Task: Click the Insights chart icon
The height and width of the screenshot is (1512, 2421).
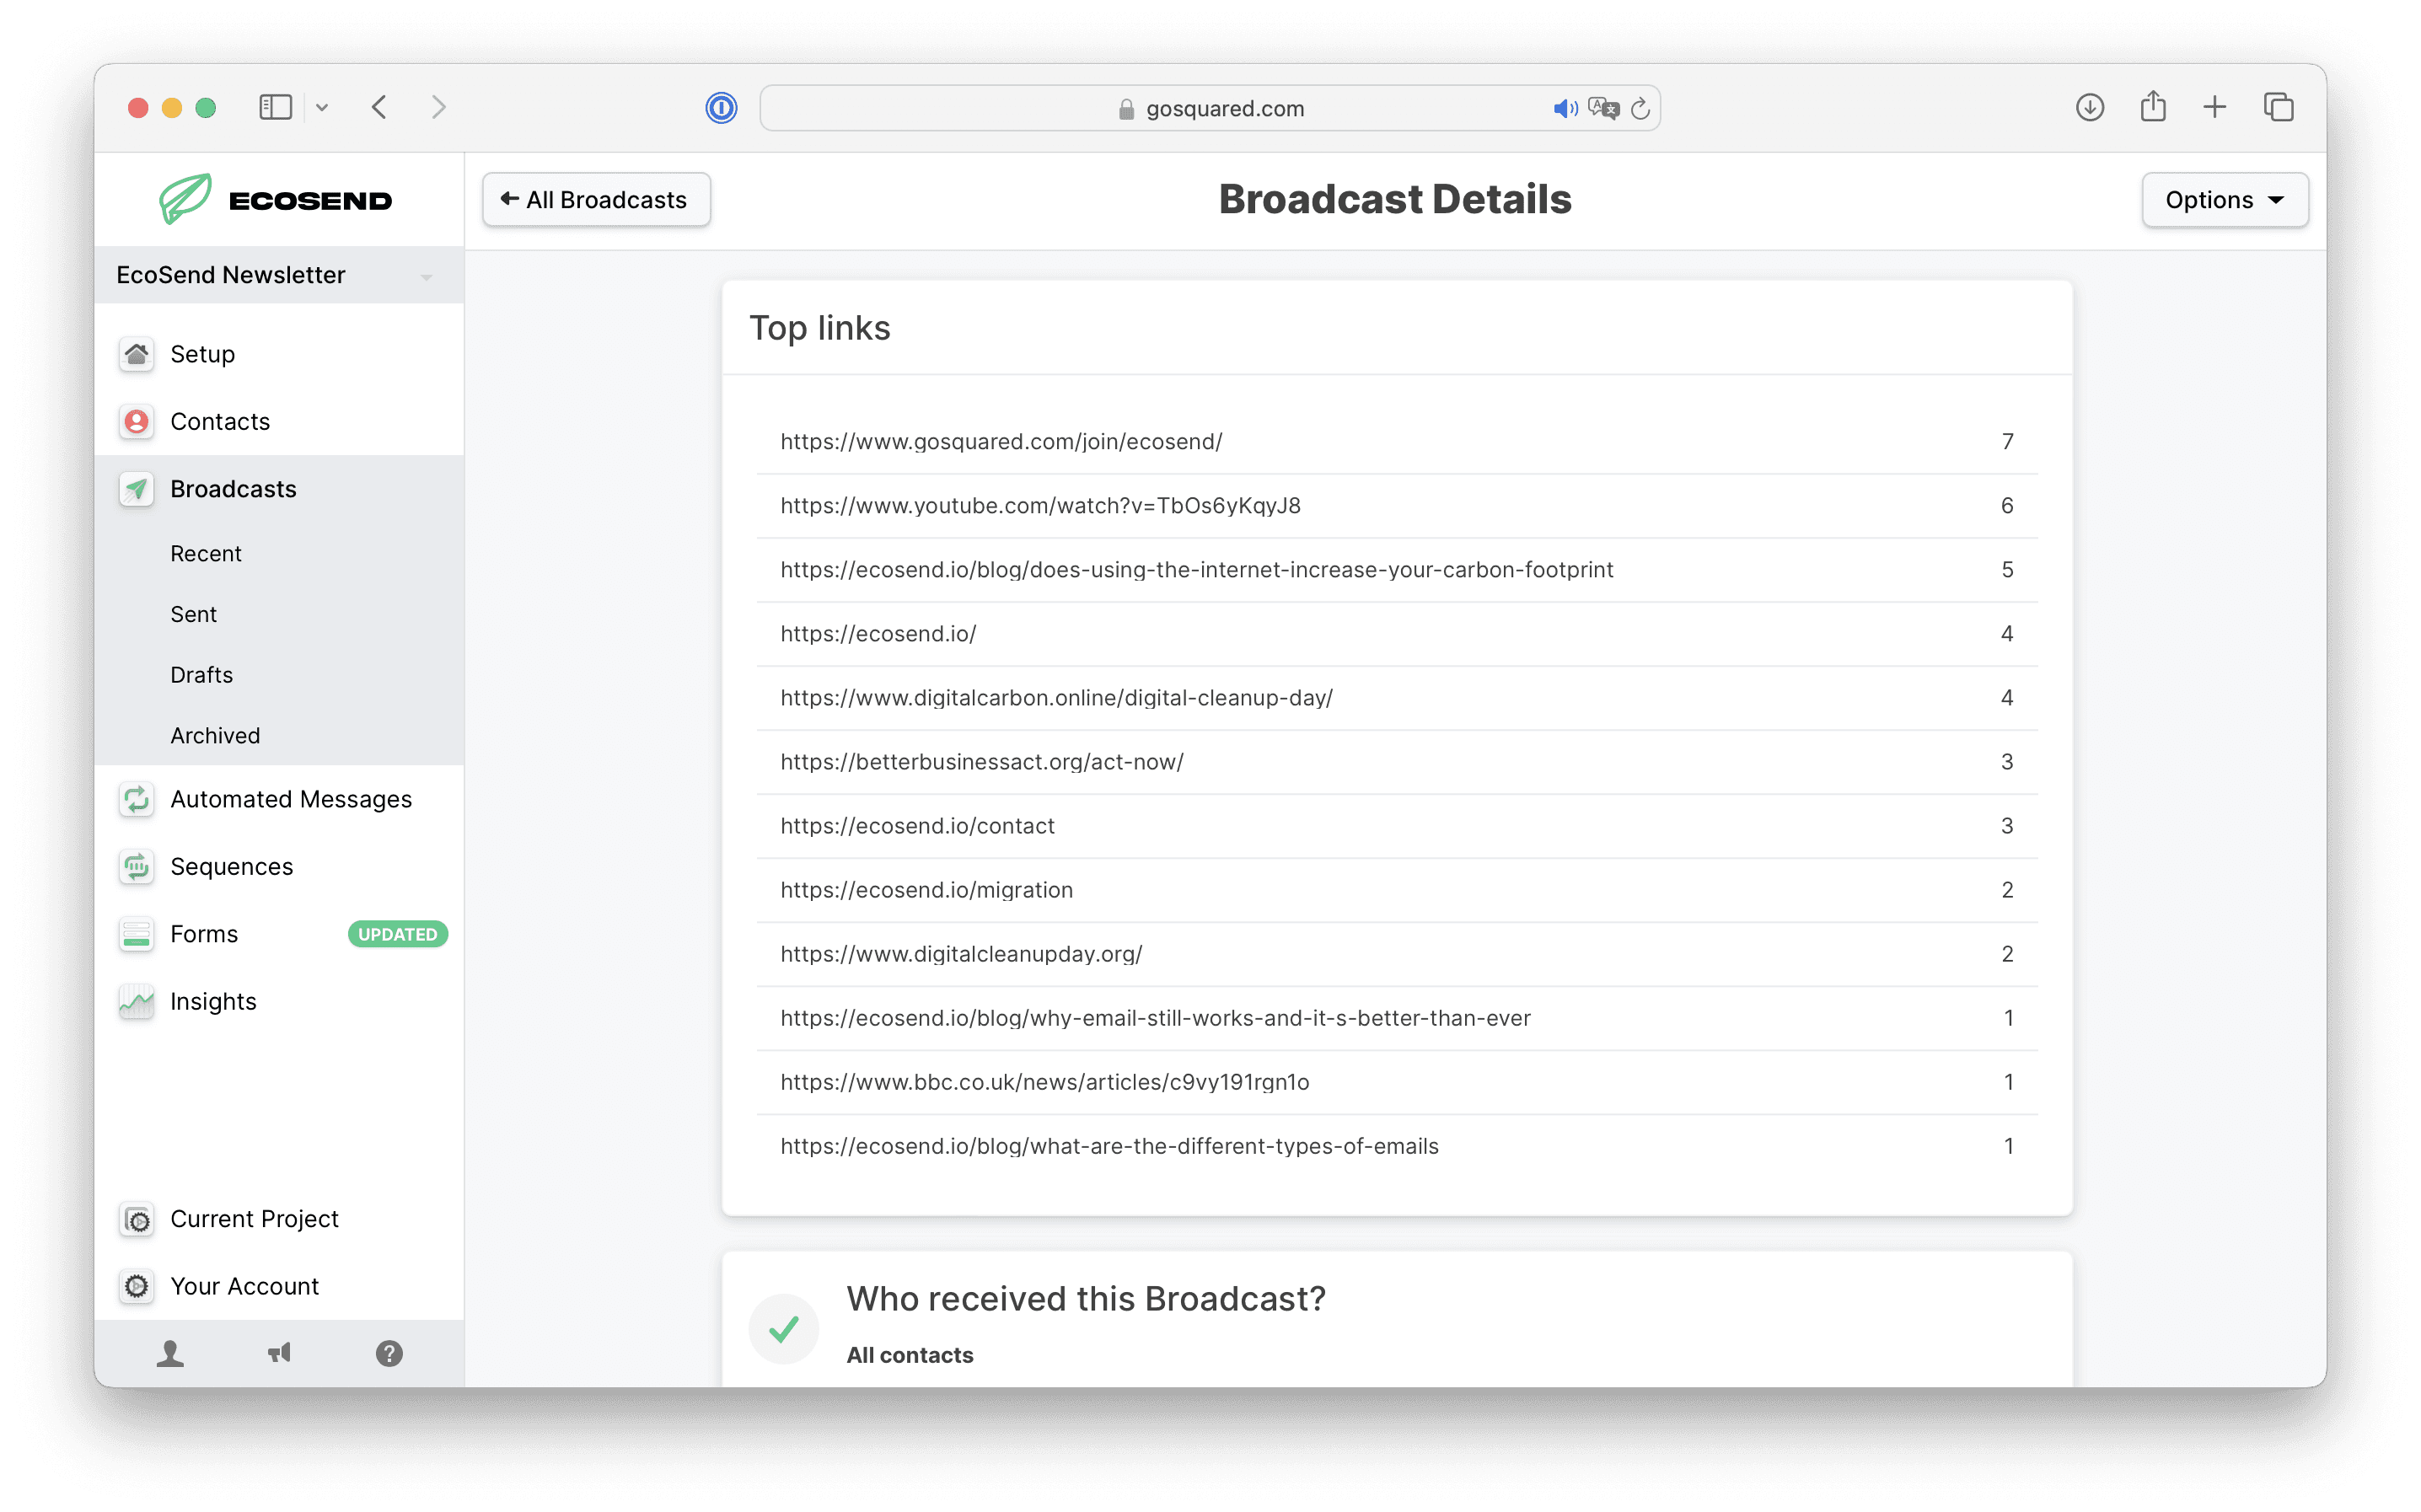Action: 136,1001
